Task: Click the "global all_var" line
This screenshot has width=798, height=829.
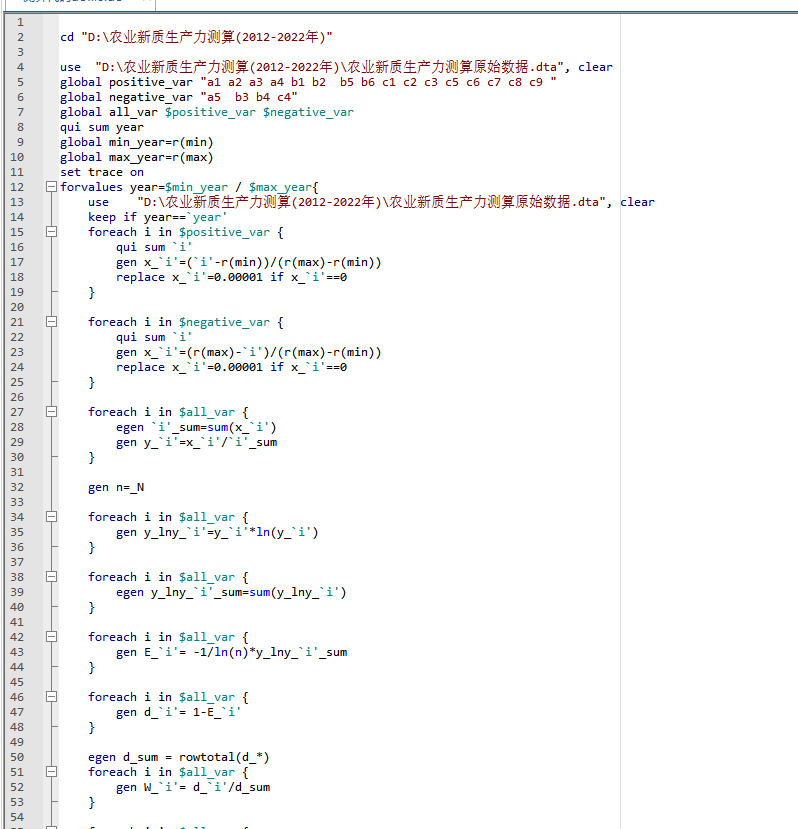Action: 207,112
